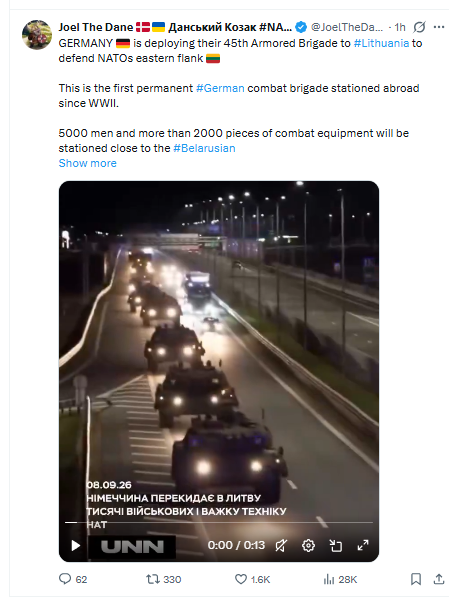The height and width of the screenshot is (597, 449).
Task: Open video settings gear
Action: click(308, 546)
